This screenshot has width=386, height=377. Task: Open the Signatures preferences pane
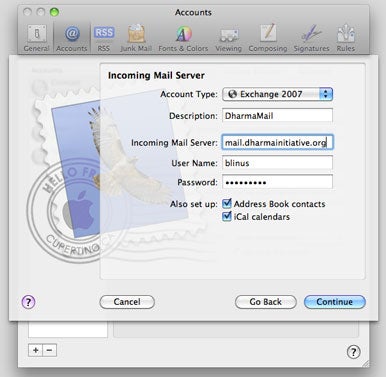point(311,38)
